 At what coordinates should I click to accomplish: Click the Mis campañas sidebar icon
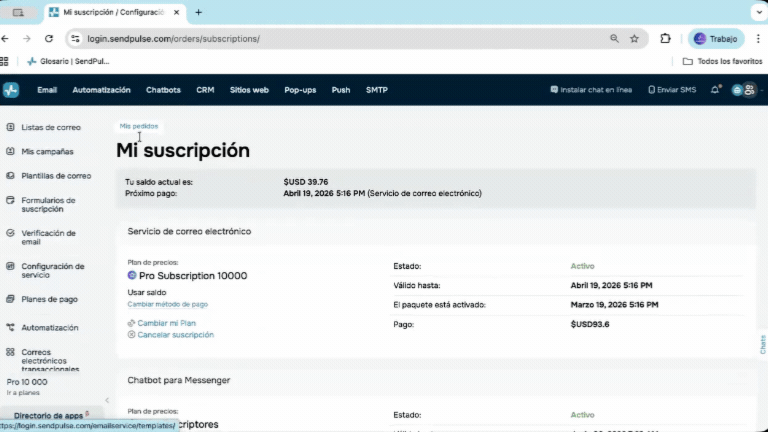pos(10,152)
